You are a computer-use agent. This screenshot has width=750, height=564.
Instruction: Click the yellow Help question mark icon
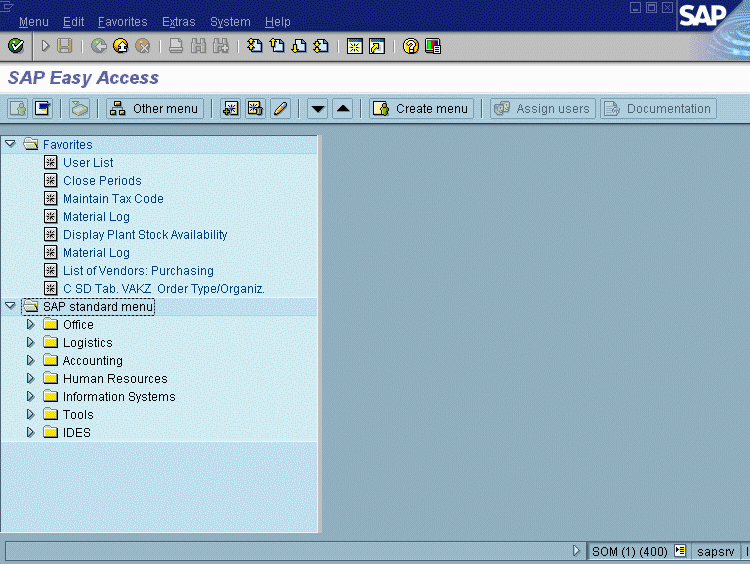coord(410,46)
